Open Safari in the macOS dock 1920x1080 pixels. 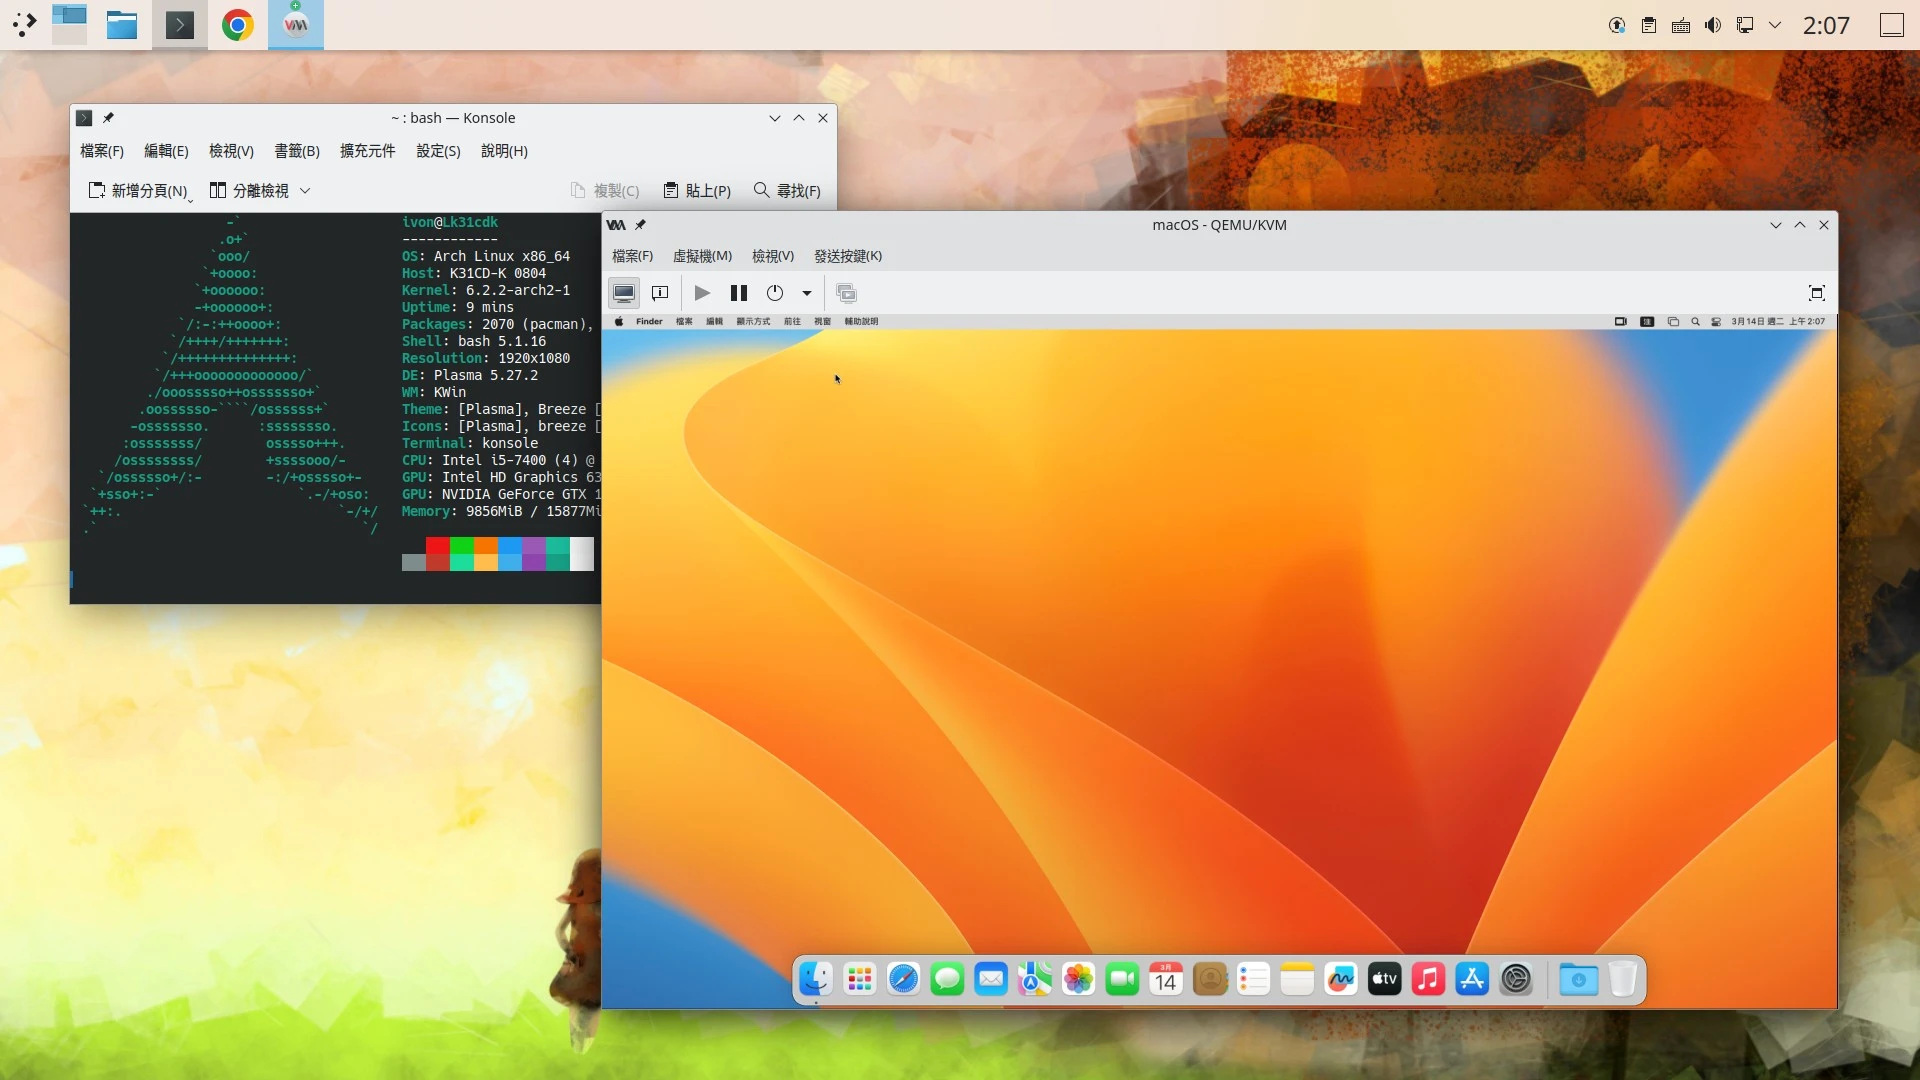(x=903, y=979)
